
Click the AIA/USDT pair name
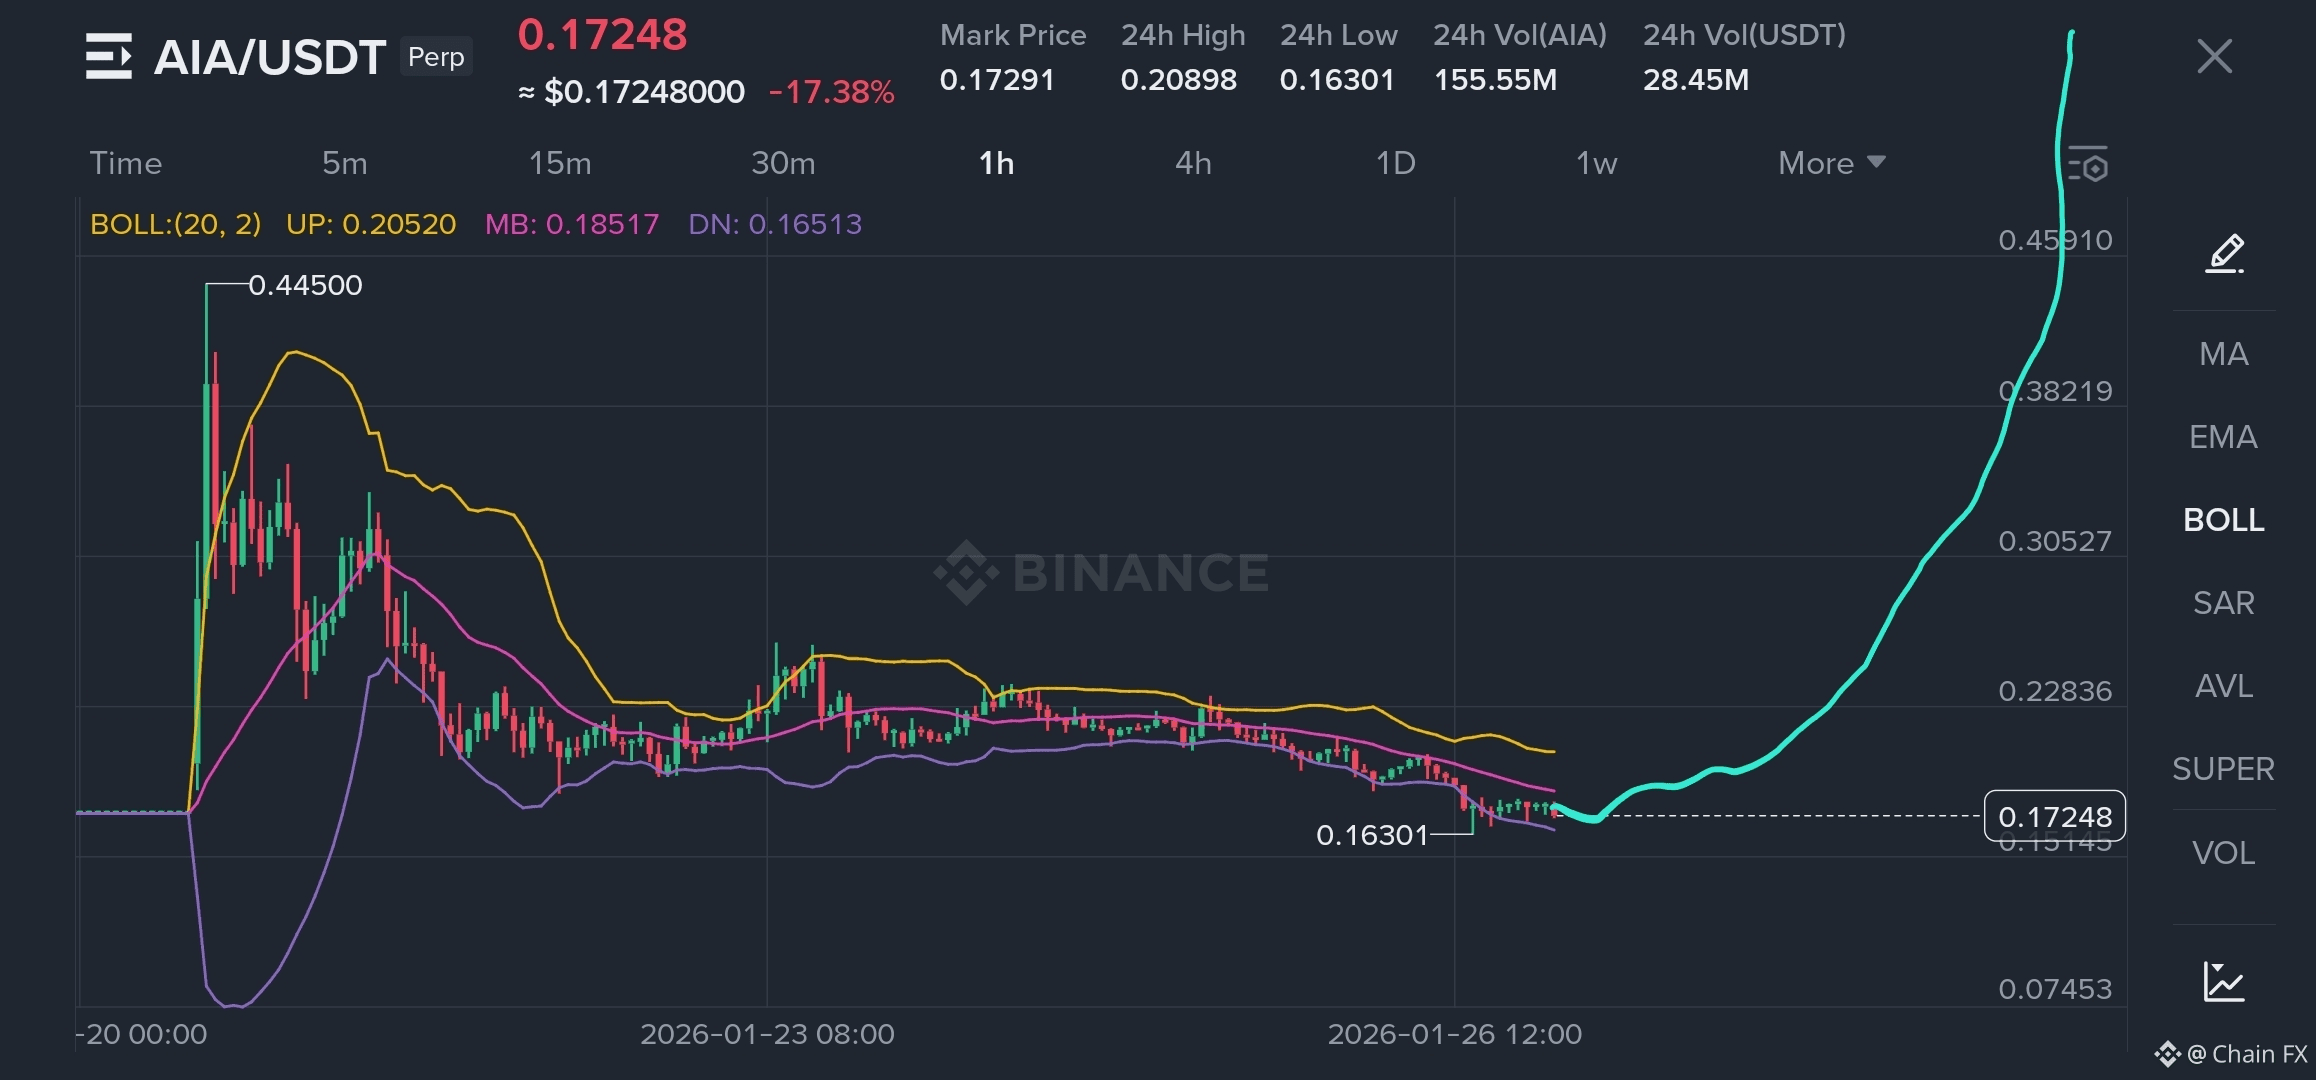(270, 57)
